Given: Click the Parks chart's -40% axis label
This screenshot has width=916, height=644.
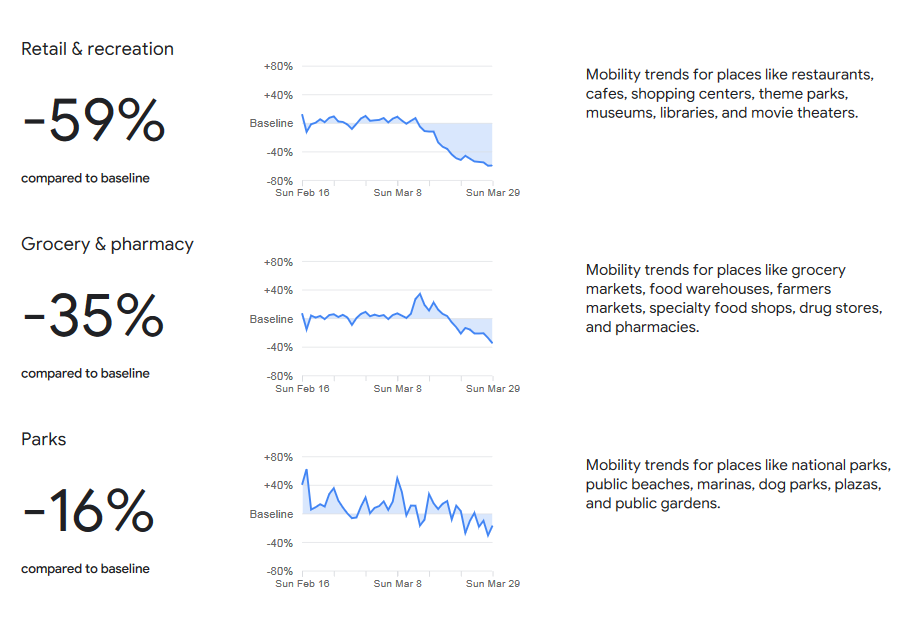Looking at the screenshot, I should [x=279, y=543].
